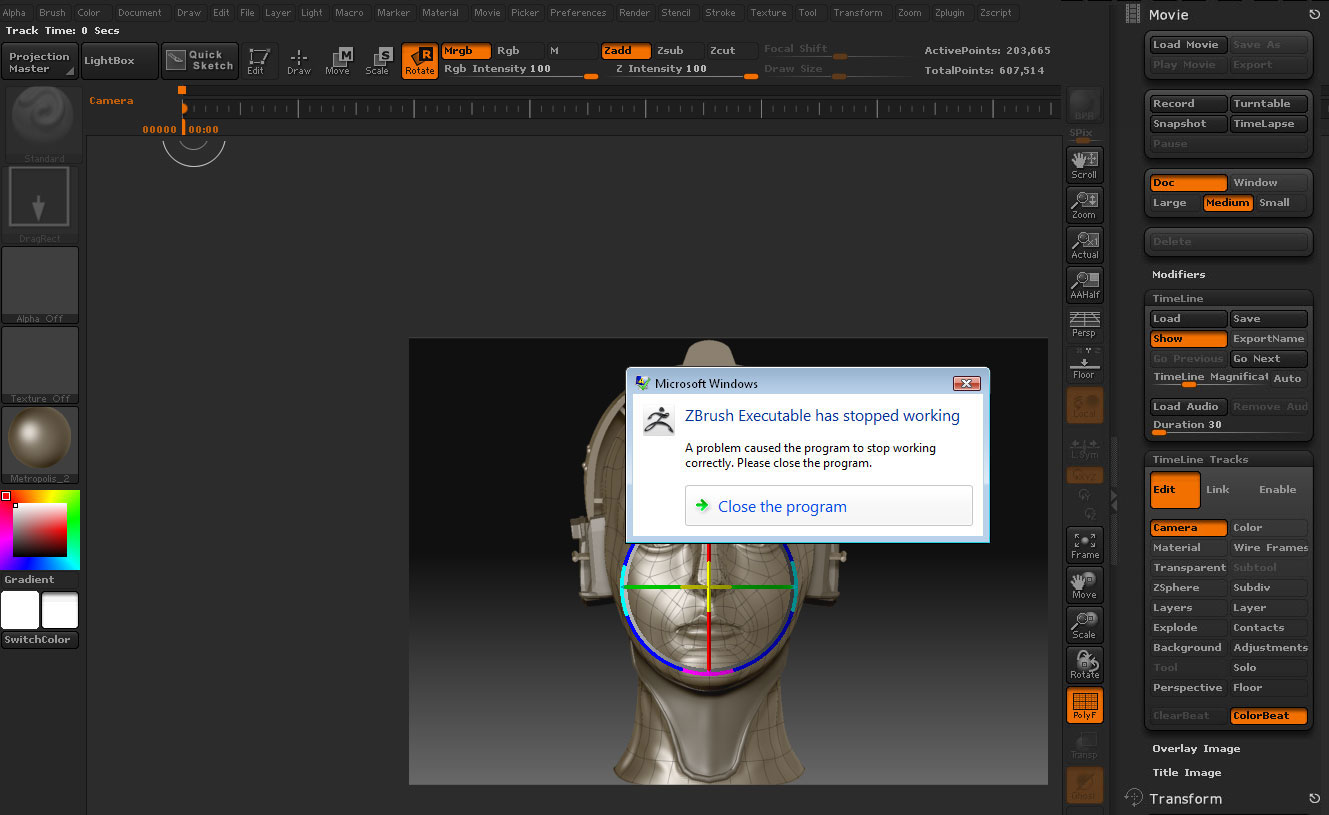Click the Turntable button
The height and width of the screenshot is (815, 1329).
click(1268, 104)
